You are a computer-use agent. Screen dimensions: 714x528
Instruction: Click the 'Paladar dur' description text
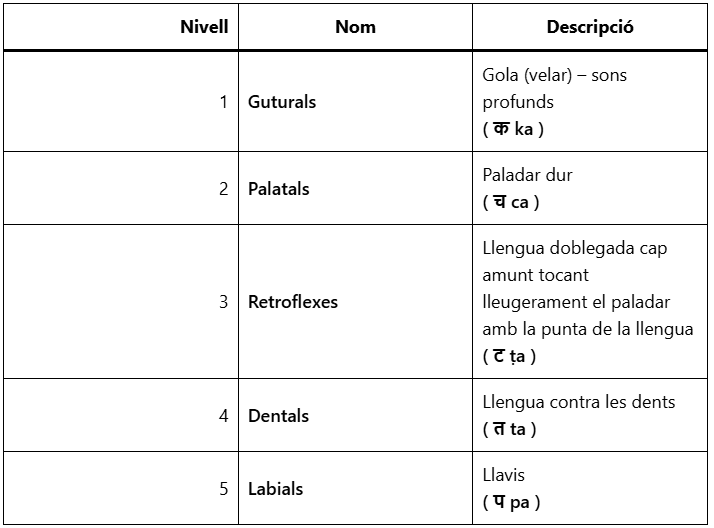tap(527, 175)
